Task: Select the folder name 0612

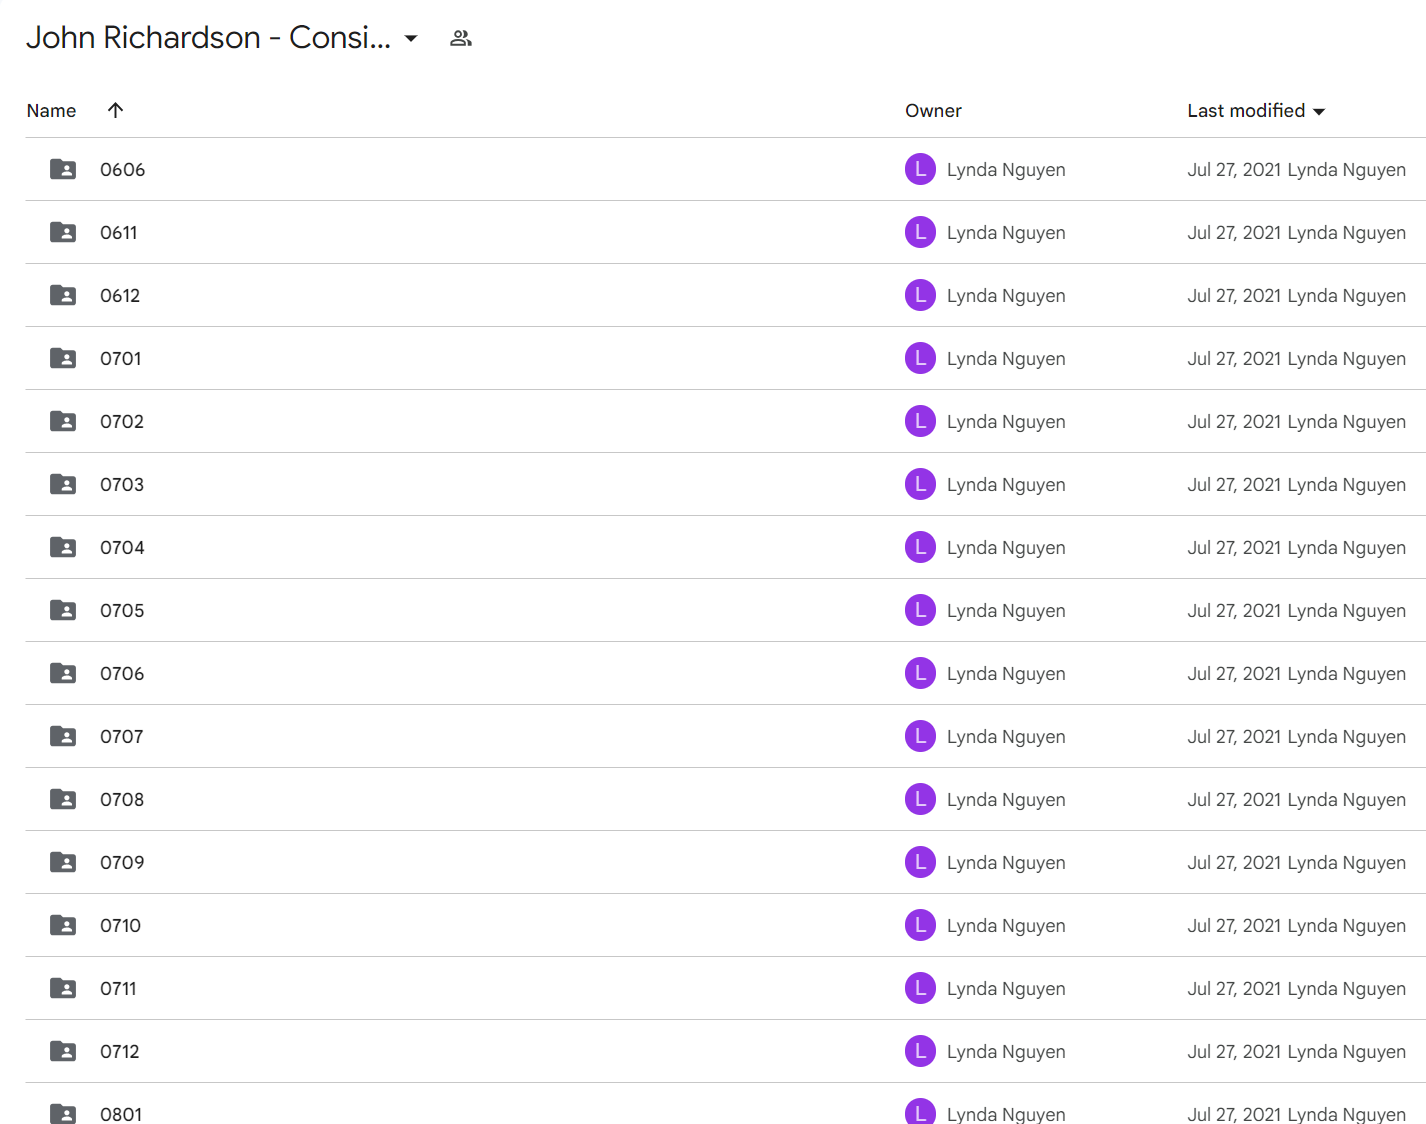Action: pyautogui.click(x=120, y=296)
